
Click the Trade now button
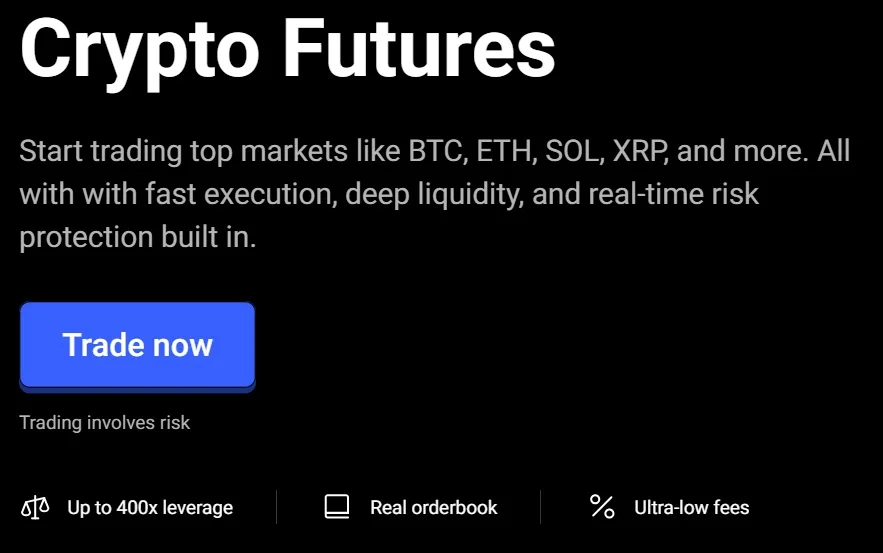[137, 345]
